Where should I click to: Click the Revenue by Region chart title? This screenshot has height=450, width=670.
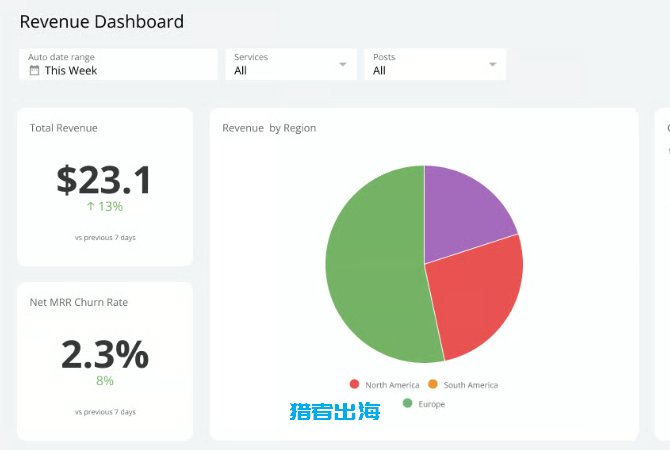coord(269,128)
